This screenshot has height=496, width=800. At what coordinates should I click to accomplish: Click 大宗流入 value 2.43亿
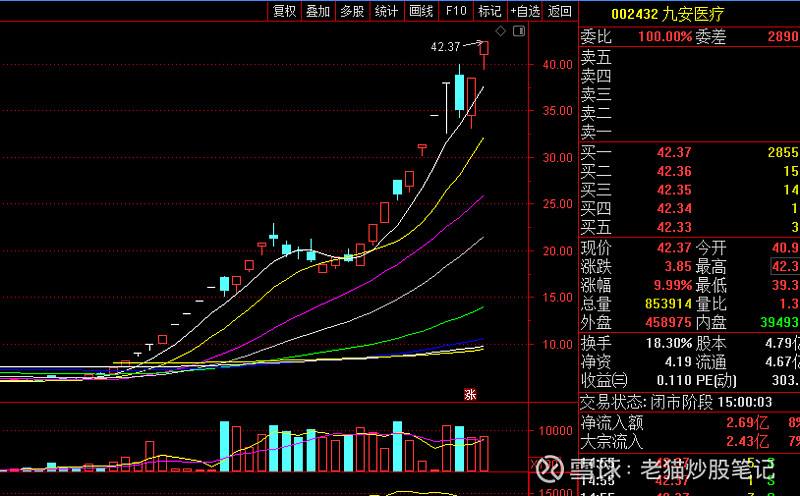click(x=747, y=441)
